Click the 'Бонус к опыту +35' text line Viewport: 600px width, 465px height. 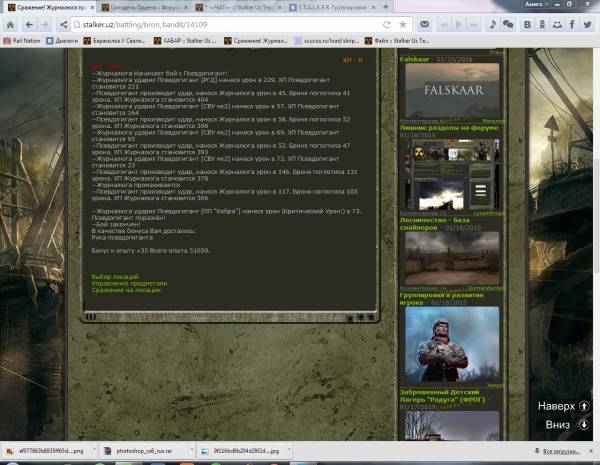[150, 251]
